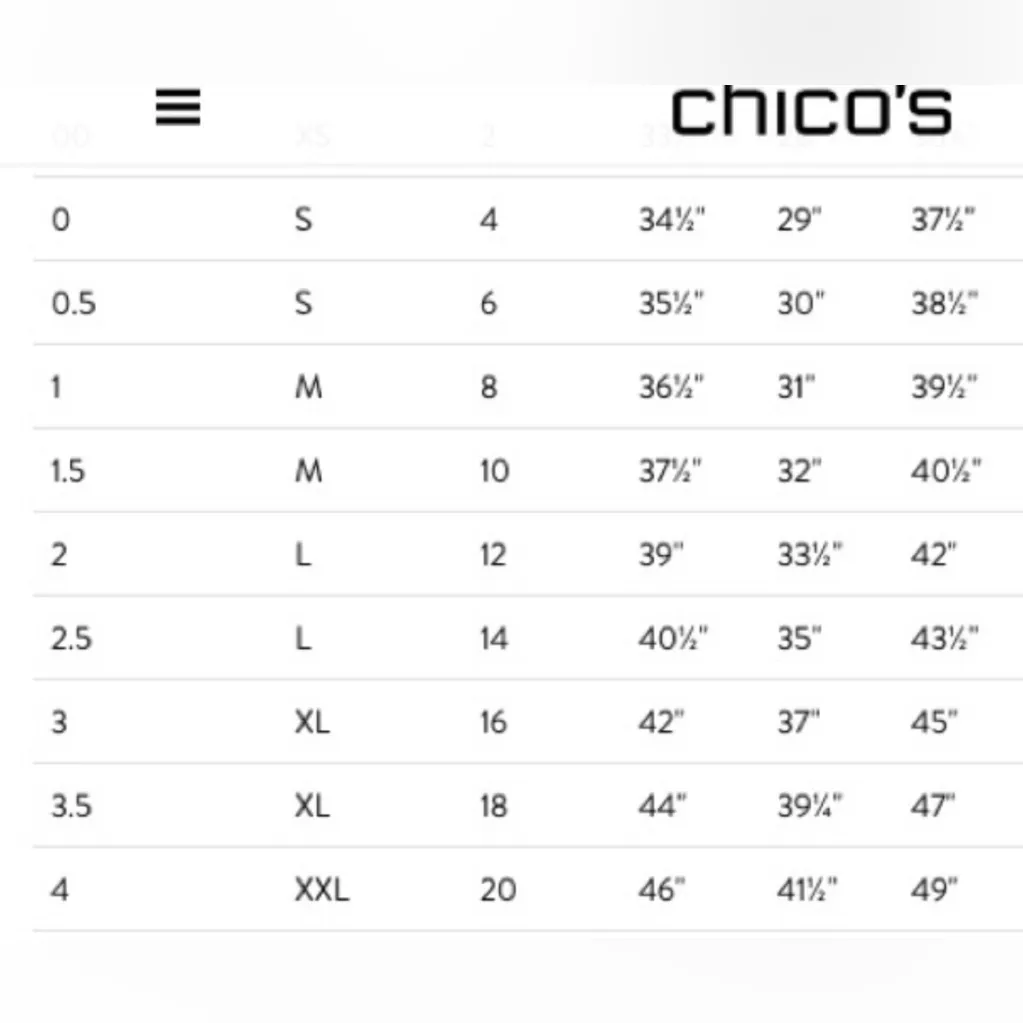Select numeric size 12 cell

click(x=493, y=554)
